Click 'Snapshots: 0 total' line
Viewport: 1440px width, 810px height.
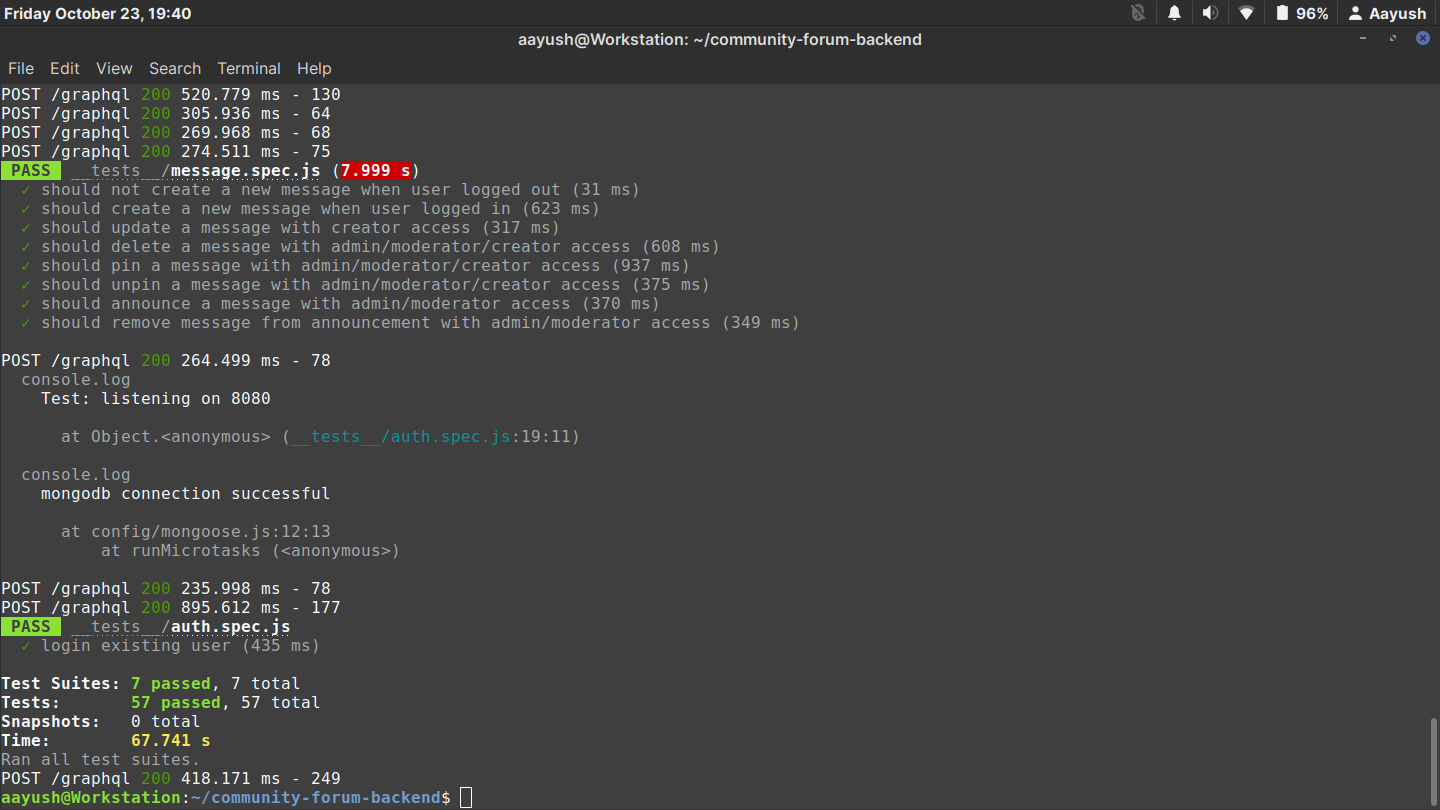100,722
